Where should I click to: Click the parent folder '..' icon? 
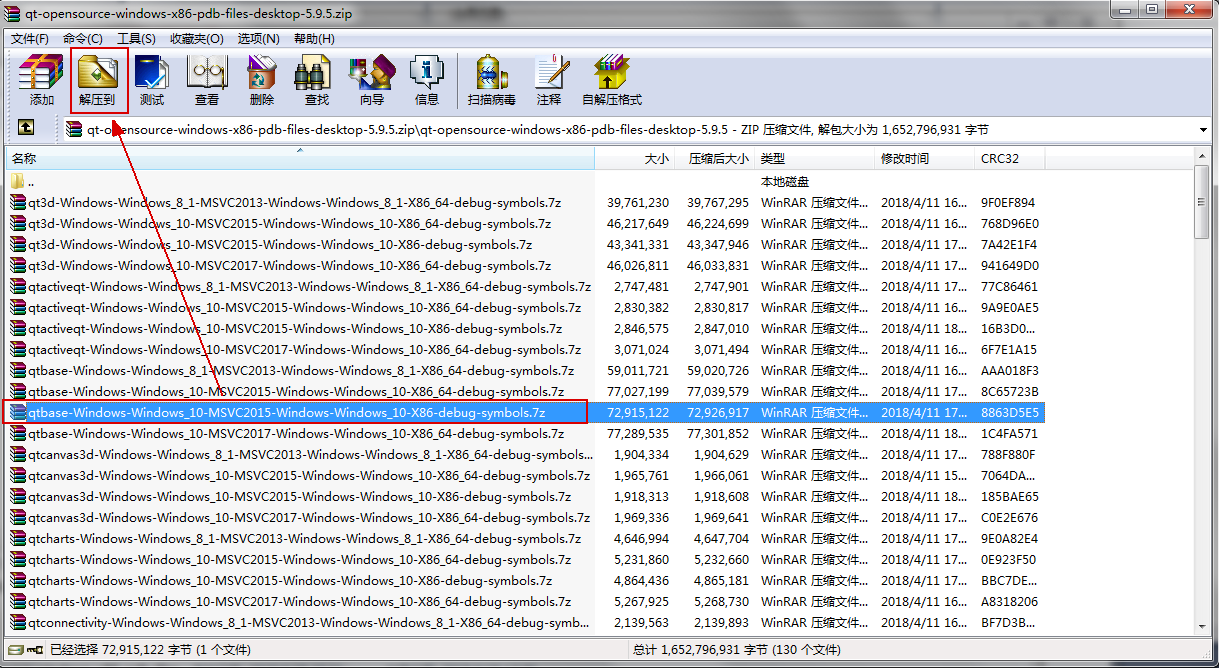18,182
